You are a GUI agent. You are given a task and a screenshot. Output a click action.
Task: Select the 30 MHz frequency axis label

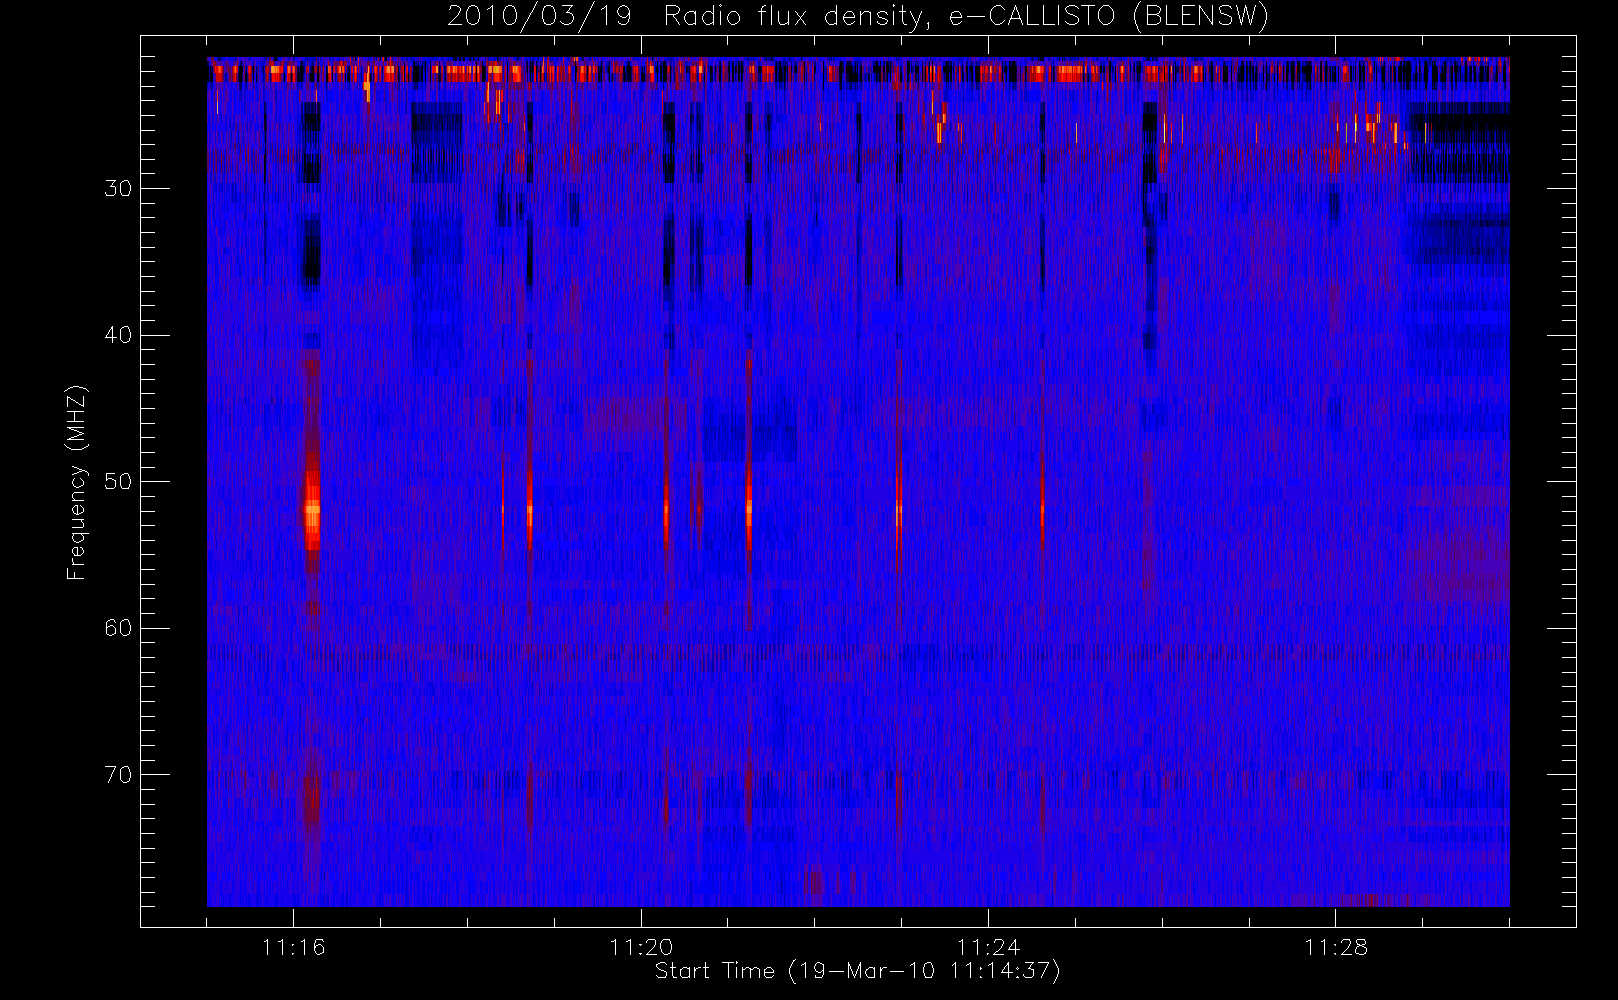pos(118,188)
